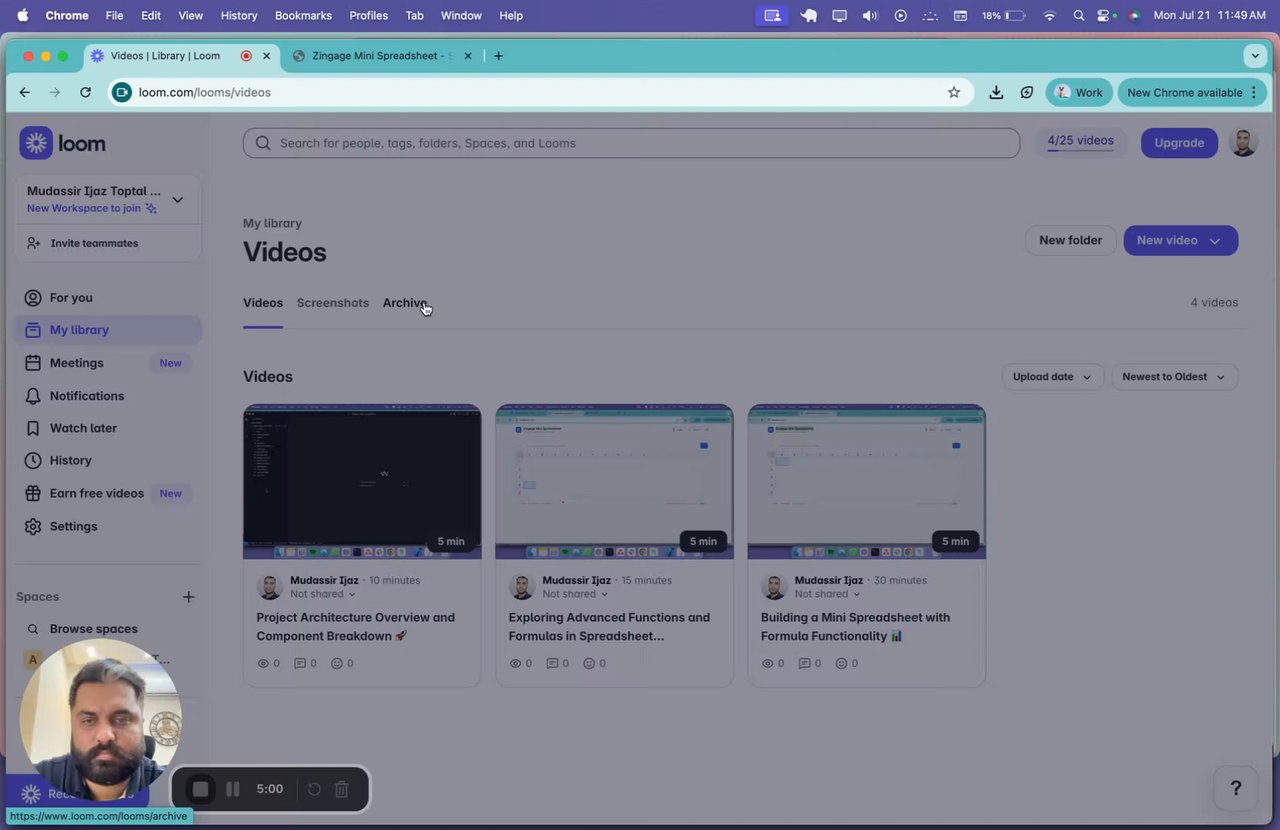Viewport: 1280px width, 830px height.
Task: Open the new browser tab button
Action: [x=499, y=56]
